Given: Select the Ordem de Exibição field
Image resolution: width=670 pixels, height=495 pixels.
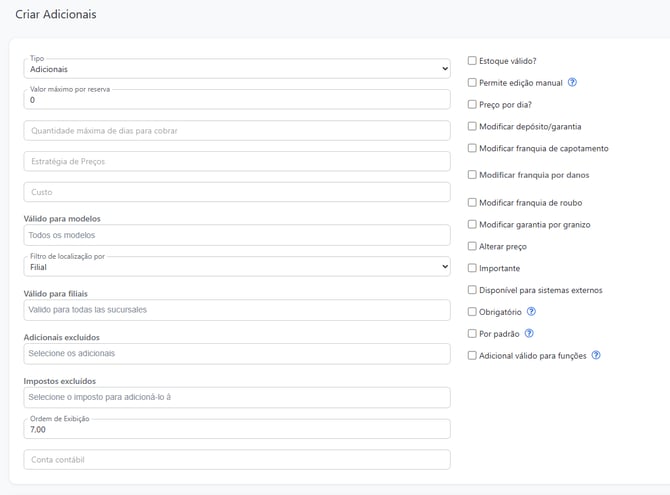Looking at the screenshot, I should coord(237,428).
